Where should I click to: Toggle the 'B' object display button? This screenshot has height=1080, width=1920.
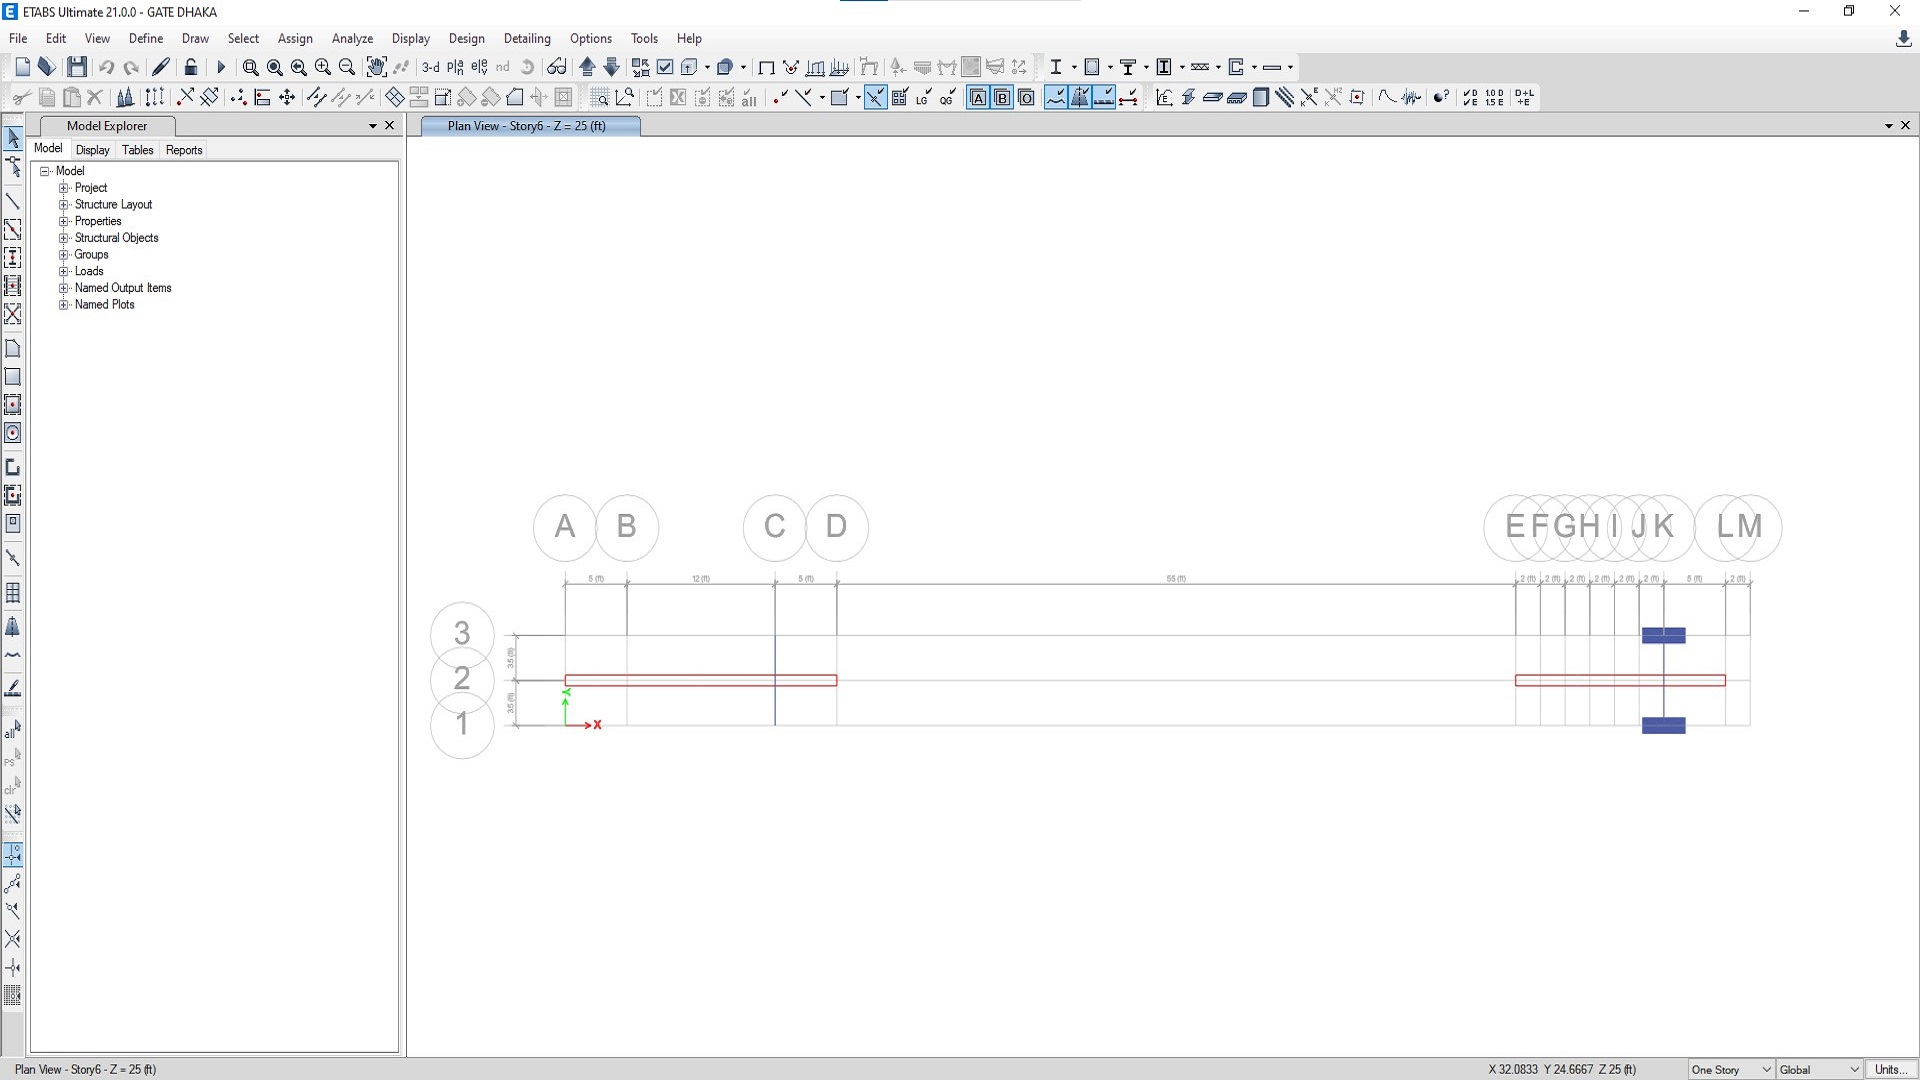tap(1002, 97)
